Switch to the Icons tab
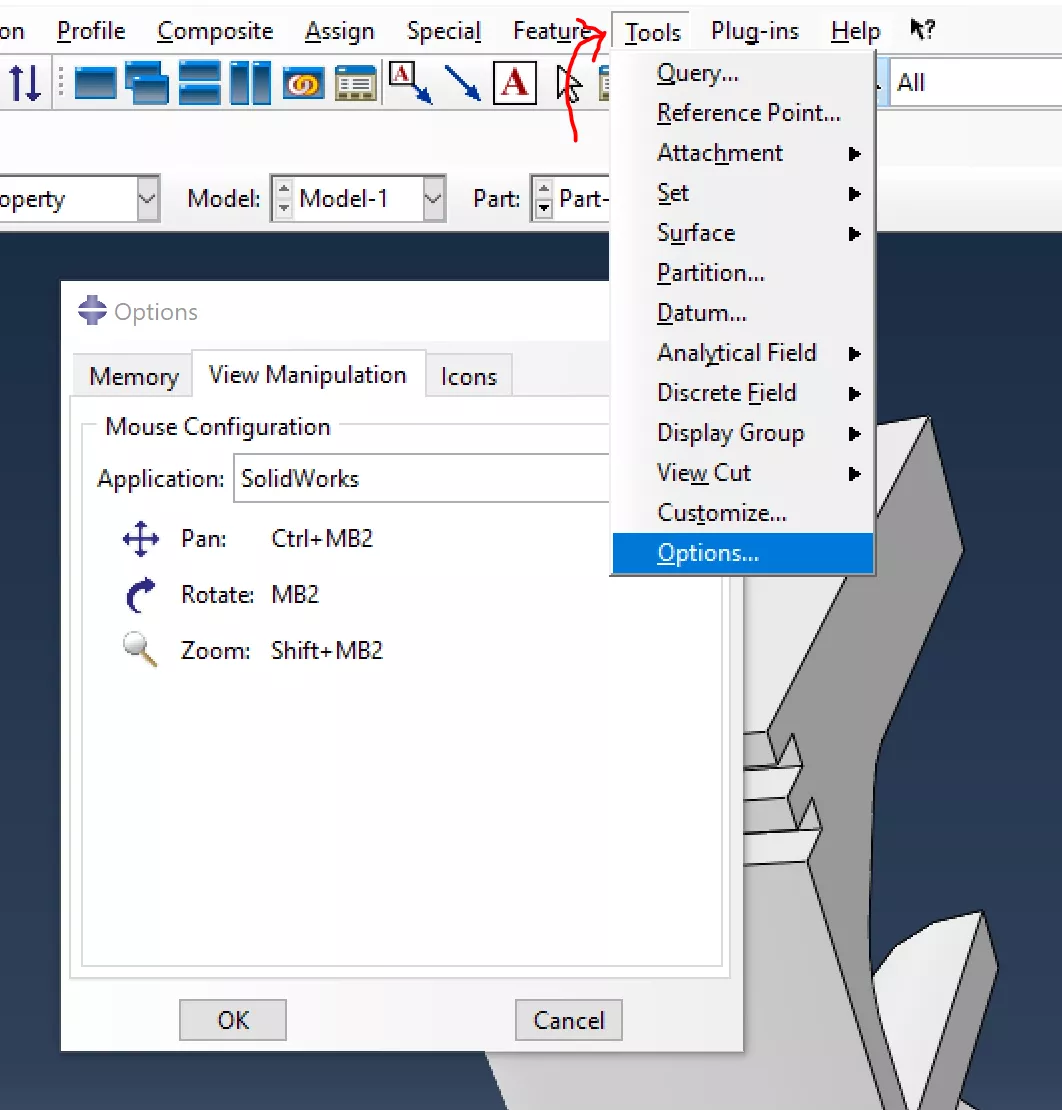The height and width of the screenshot is (1110, 1062). (468, 377)
